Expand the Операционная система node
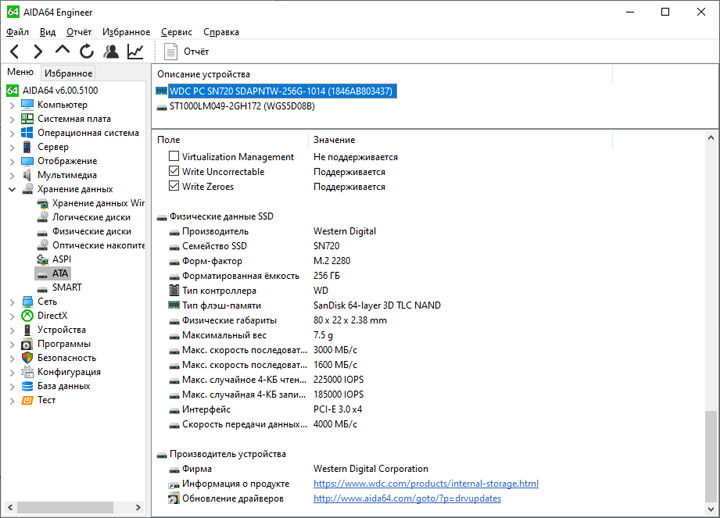720x518 pixels. tap(12, 134)
